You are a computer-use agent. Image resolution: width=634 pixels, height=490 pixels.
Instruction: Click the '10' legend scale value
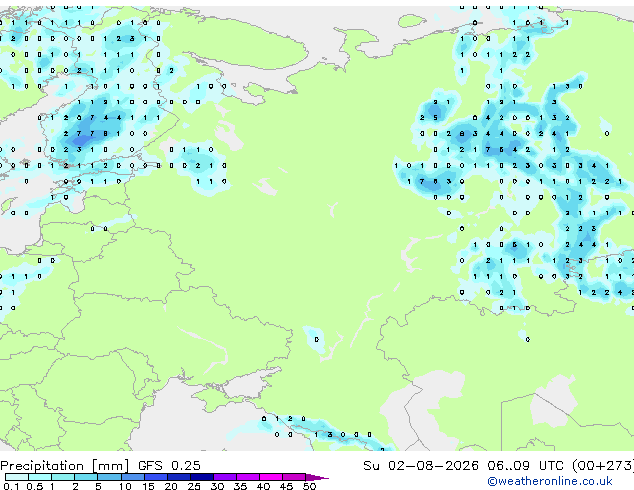pos(125,486)
